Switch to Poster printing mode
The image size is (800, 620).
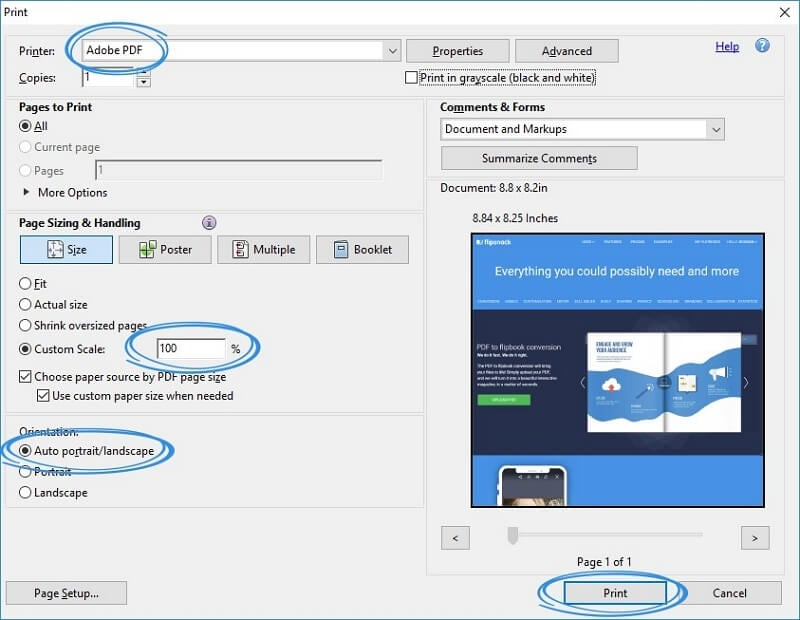(164, 249)
